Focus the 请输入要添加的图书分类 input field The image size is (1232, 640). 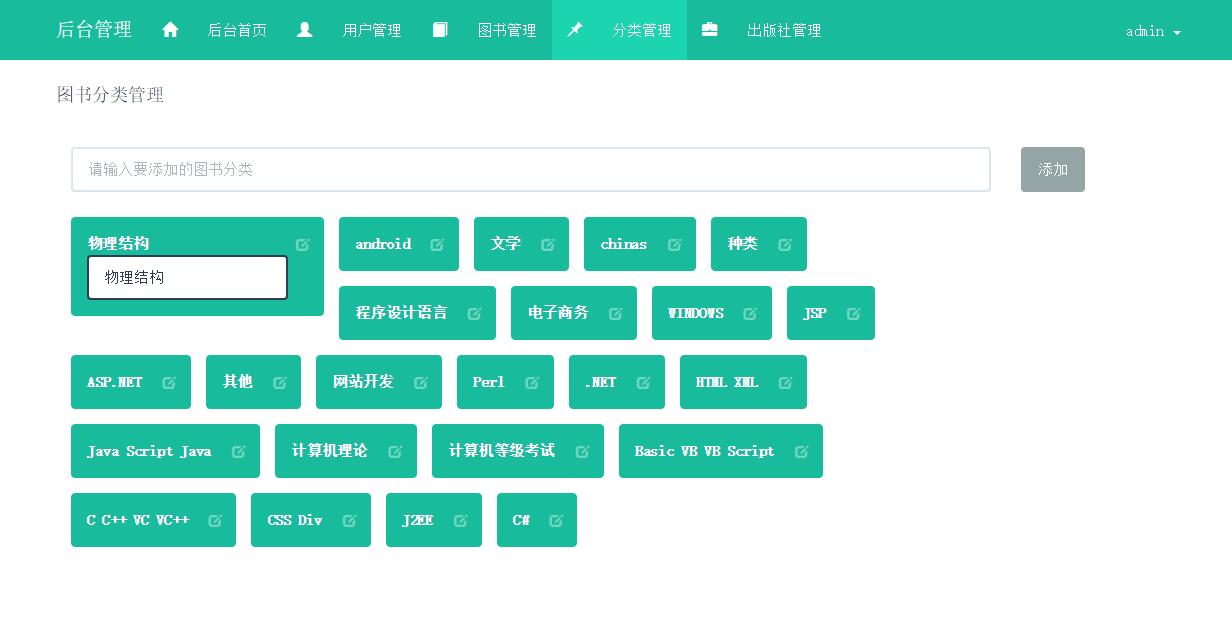pos(531,170)
